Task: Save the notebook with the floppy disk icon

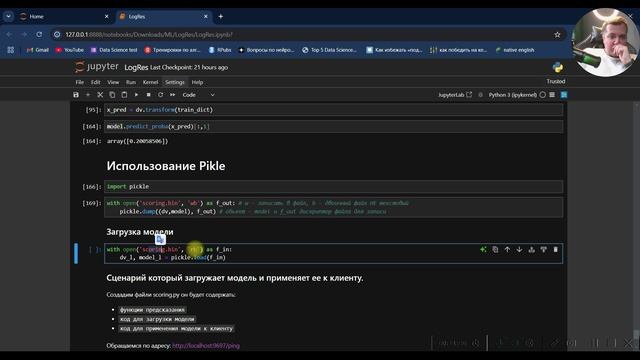Action: coord(76,95)
